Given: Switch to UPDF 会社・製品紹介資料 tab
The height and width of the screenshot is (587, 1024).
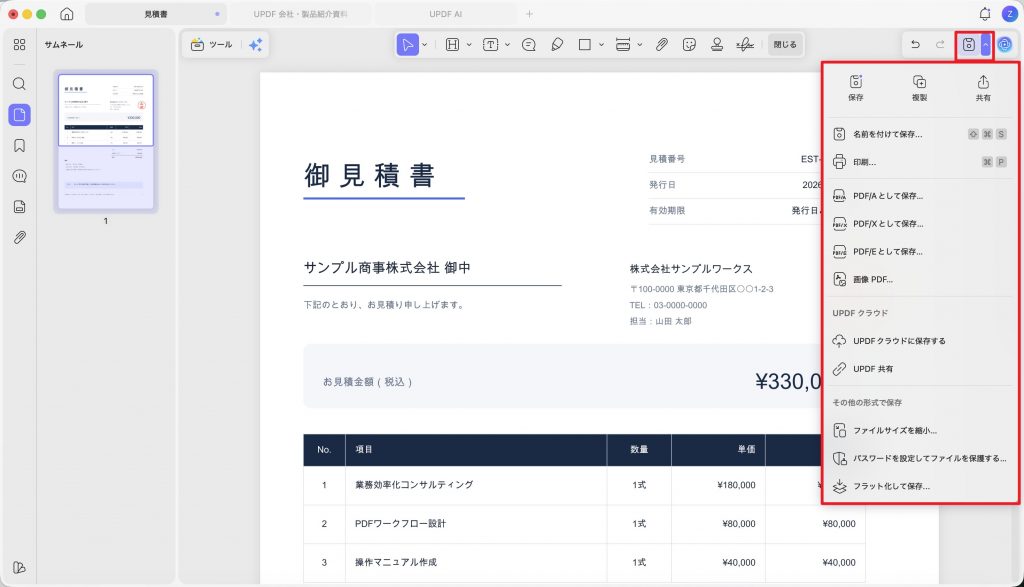Looking at the screenshot, I should (300, 14).
